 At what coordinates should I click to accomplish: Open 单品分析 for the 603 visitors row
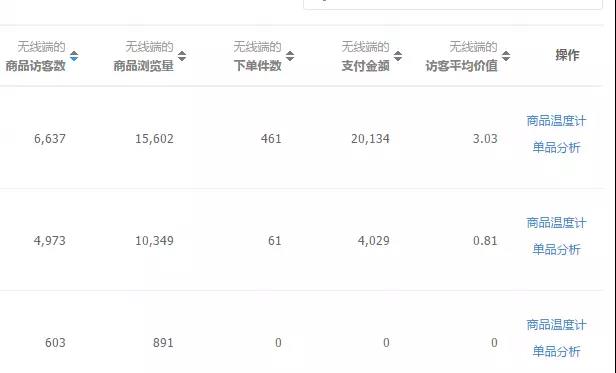point(556,351)
